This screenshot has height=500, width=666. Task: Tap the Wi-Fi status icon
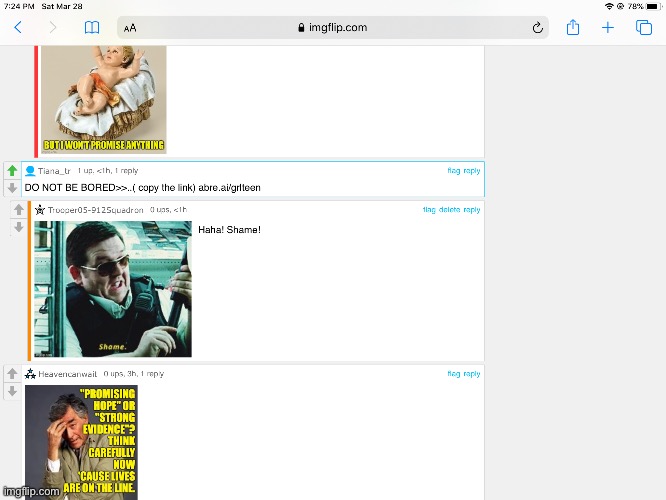[609, 6]
